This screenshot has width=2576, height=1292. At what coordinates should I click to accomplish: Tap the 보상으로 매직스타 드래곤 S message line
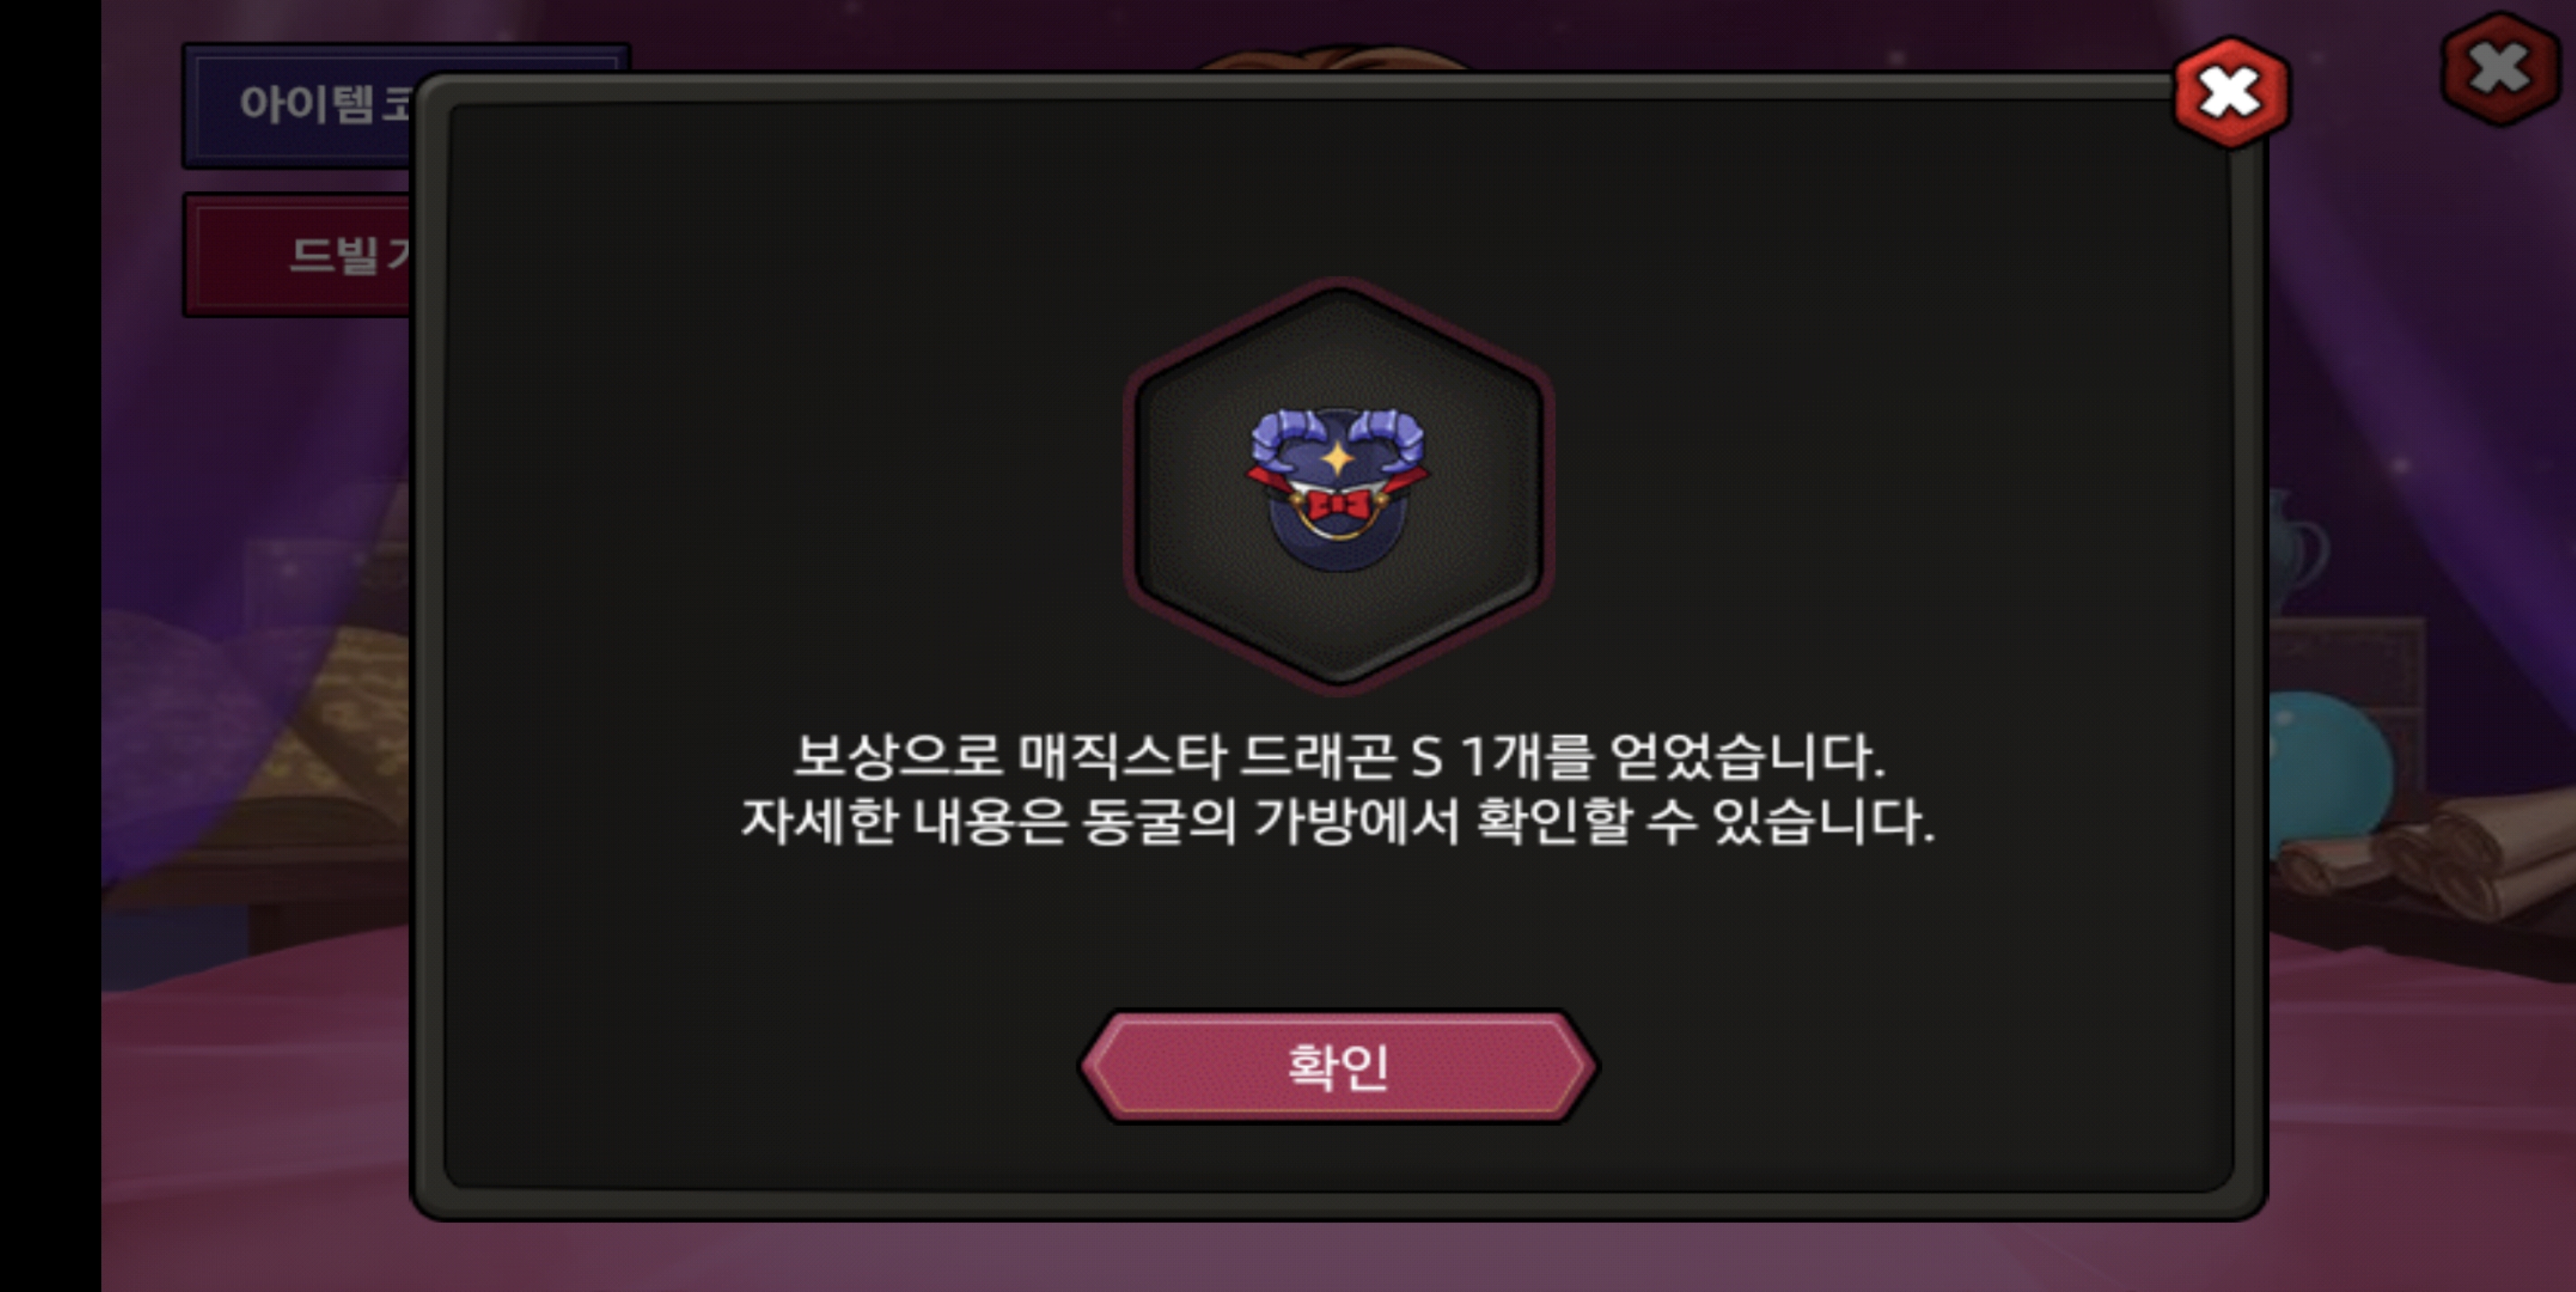pos(1338,756)
